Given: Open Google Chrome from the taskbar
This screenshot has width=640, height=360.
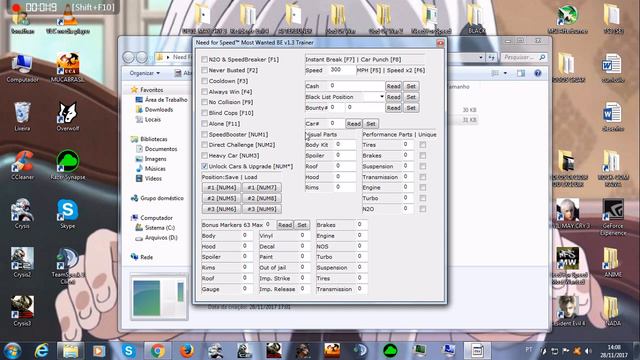Looking at the screenshot, I should coord(158,351).
